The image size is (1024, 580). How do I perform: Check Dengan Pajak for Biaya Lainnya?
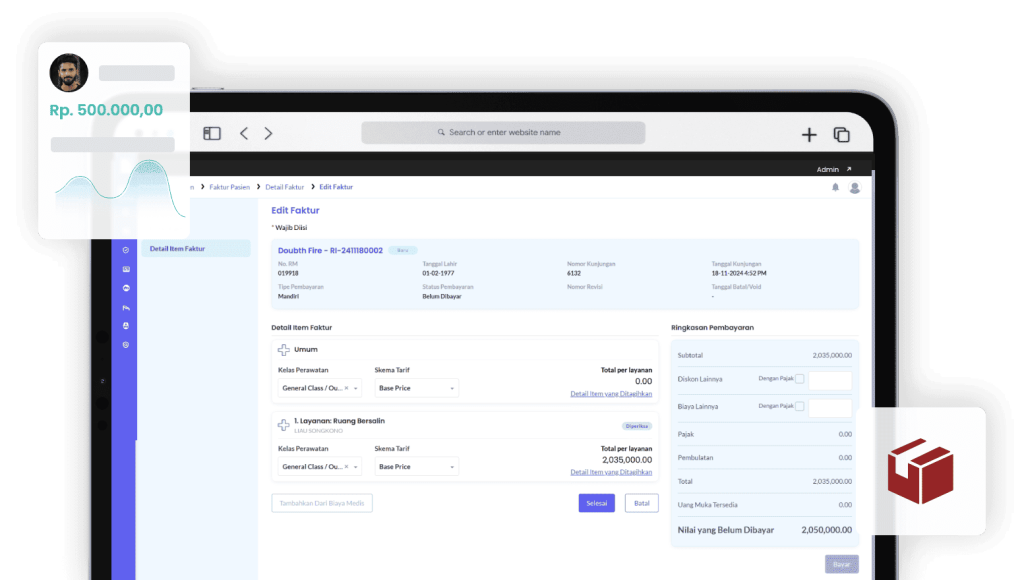tap(800, 406)
